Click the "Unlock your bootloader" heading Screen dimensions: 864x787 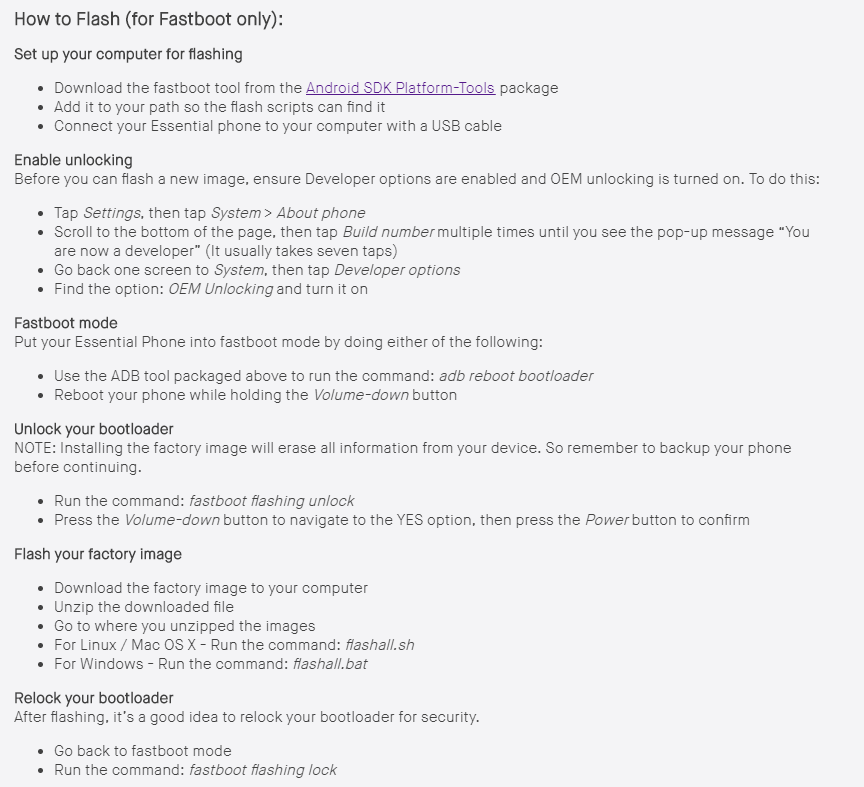(x=94, y=429)
